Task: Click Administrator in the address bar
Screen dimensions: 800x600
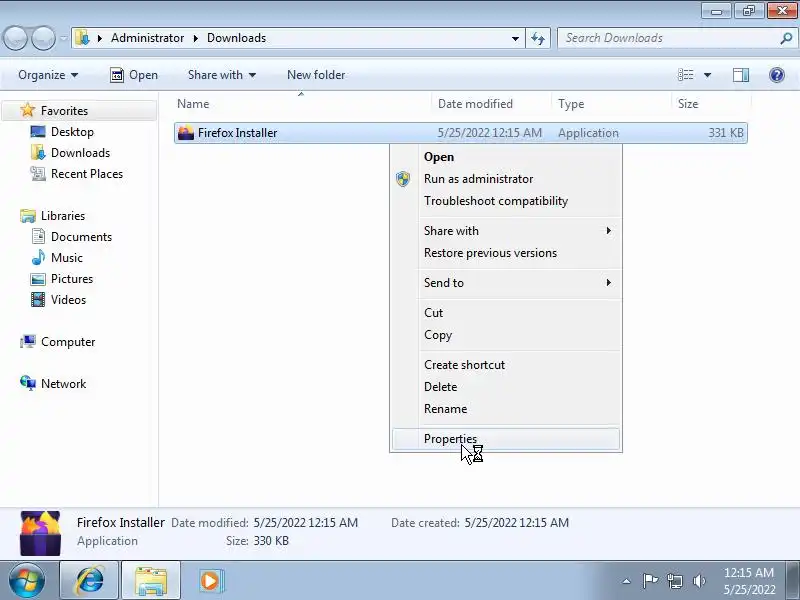Action: [147, 38]
